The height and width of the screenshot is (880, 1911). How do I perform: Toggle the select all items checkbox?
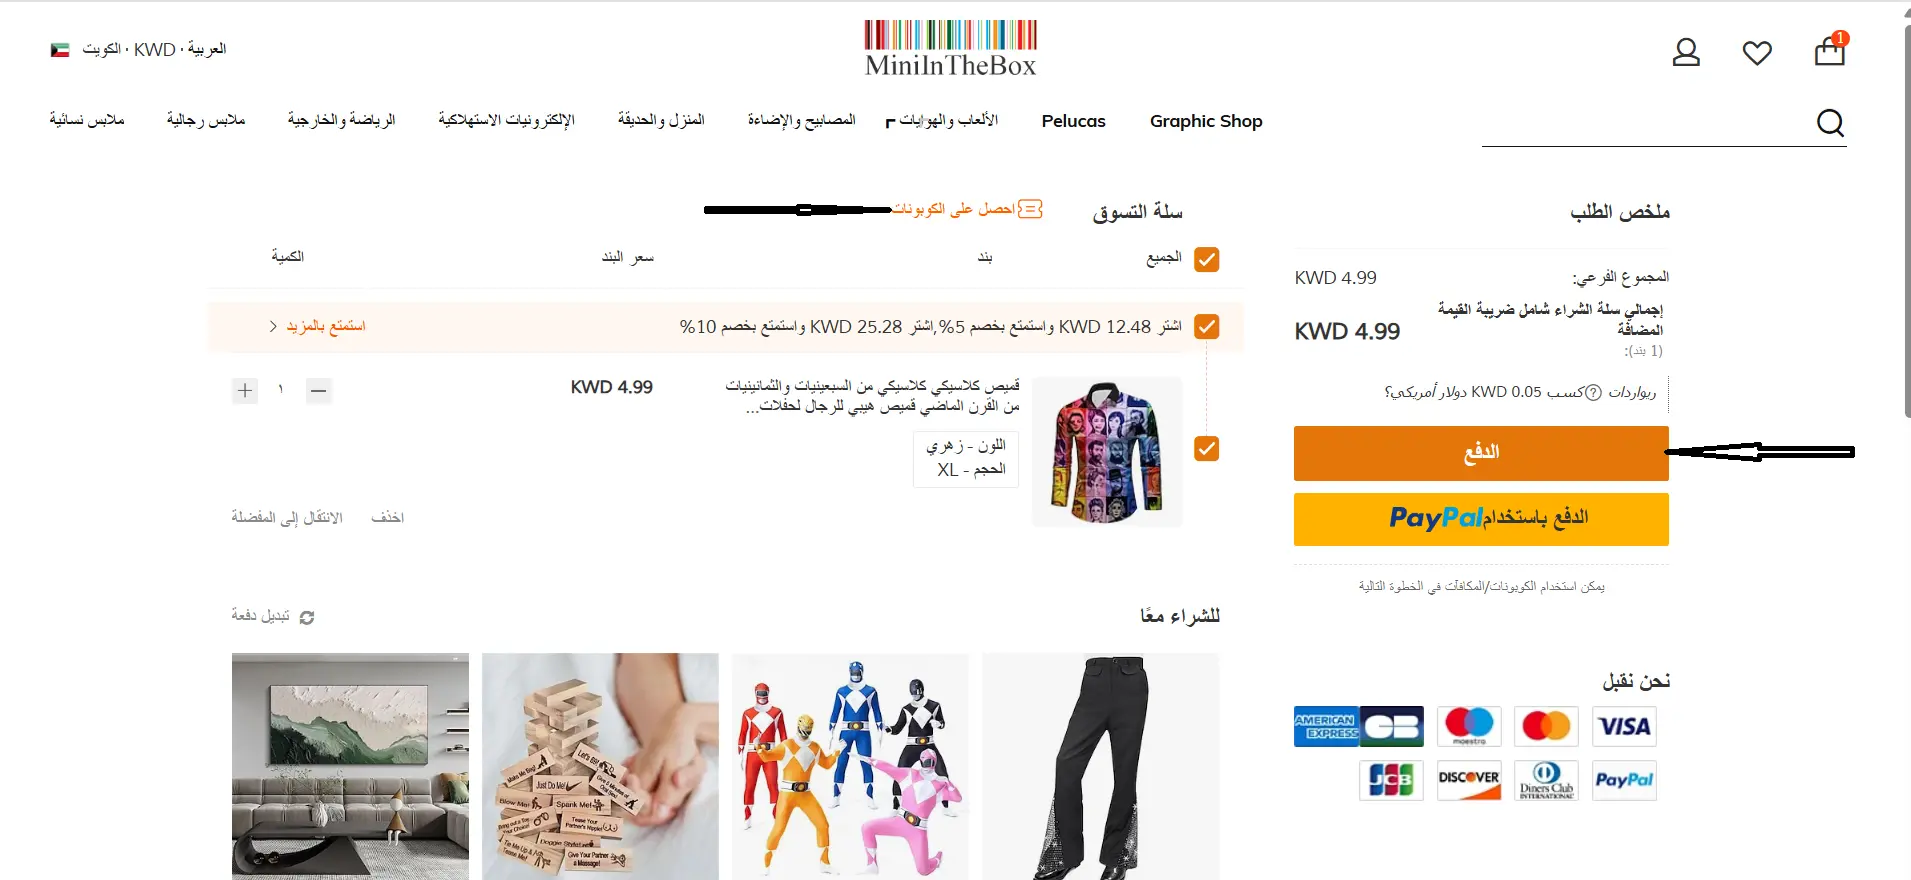(x=1207, y=259)
